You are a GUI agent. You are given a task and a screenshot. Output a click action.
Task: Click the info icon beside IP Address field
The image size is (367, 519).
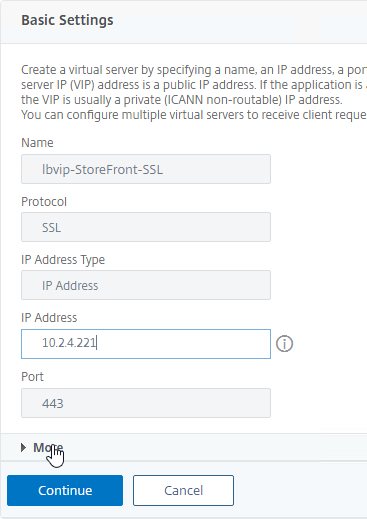[x=284, y=344]
